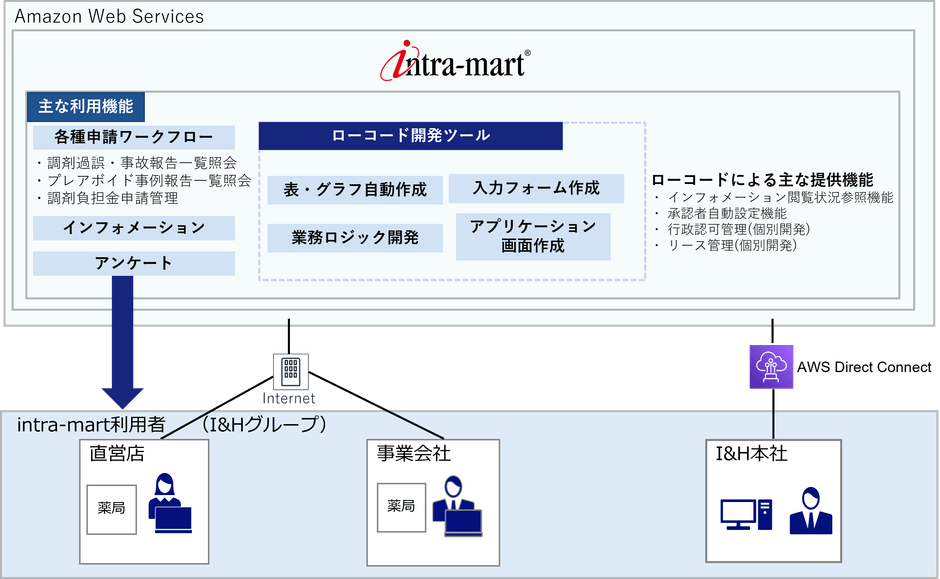The height and width of the screenshot is (579, 940).
Task: Click the businessman icon in I&H本社
Action: (811, 511)
